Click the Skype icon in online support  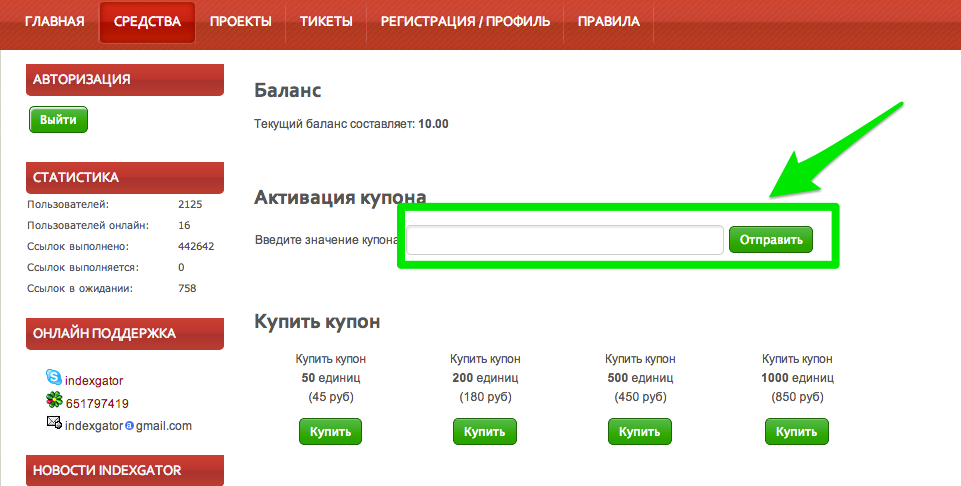(54, 378)
